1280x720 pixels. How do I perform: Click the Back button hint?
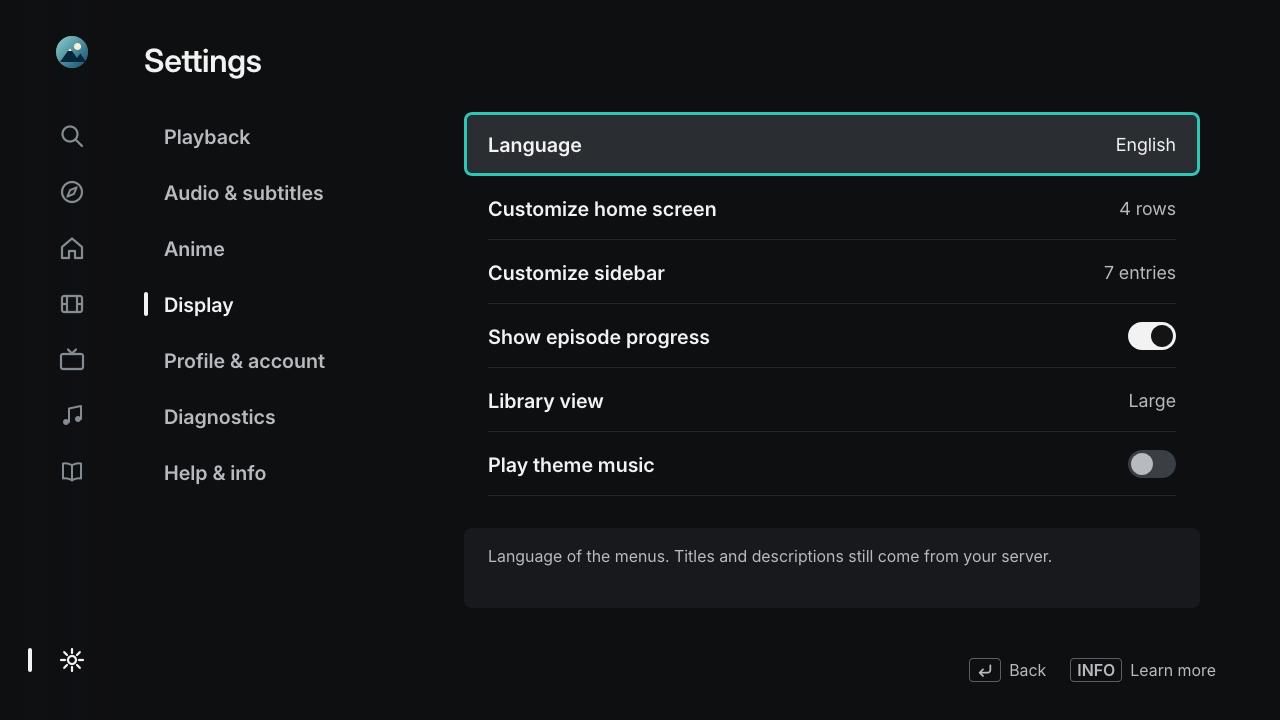[x=1007, y=670]
